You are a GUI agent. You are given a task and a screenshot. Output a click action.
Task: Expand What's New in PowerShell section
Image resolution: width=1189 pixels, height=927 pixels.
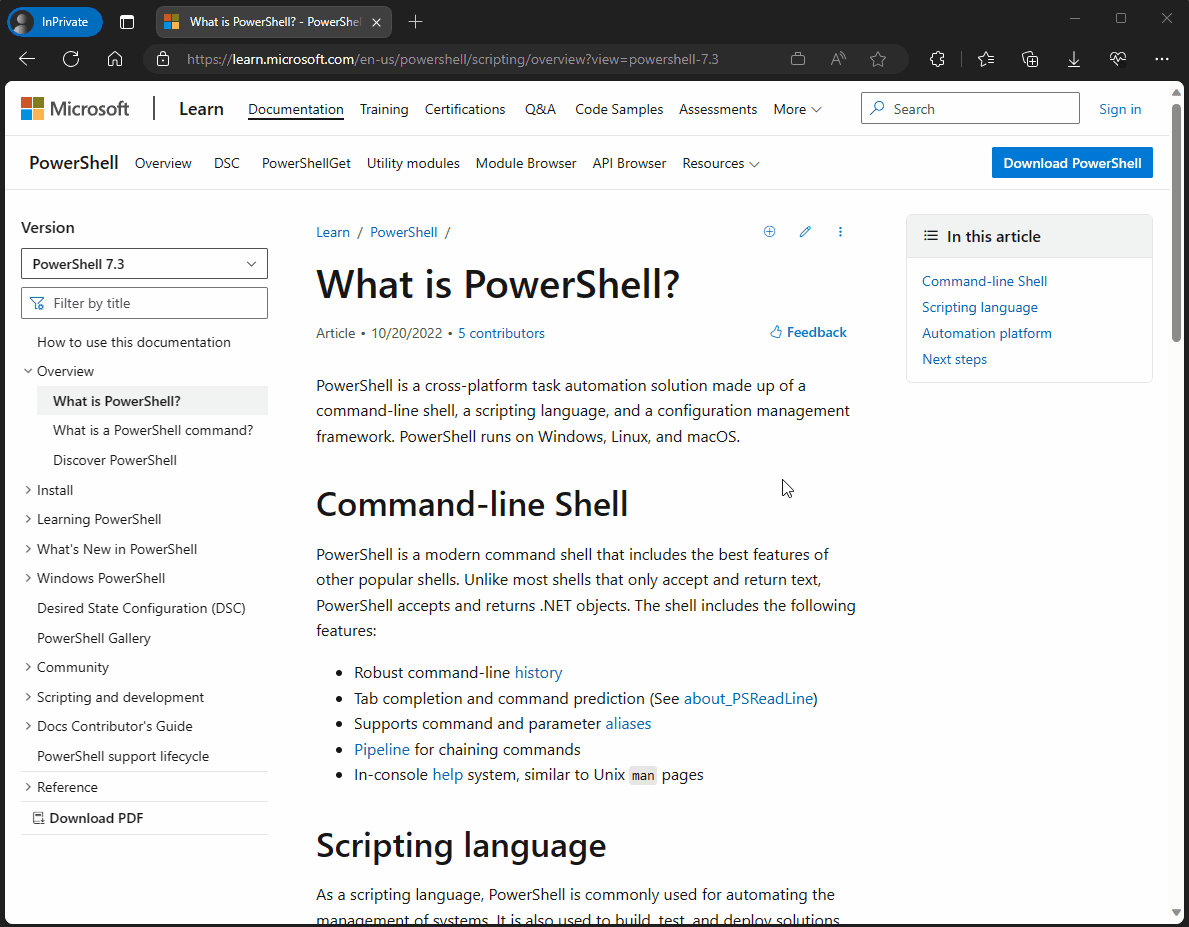pyautogui.click(x=28, y=549)
